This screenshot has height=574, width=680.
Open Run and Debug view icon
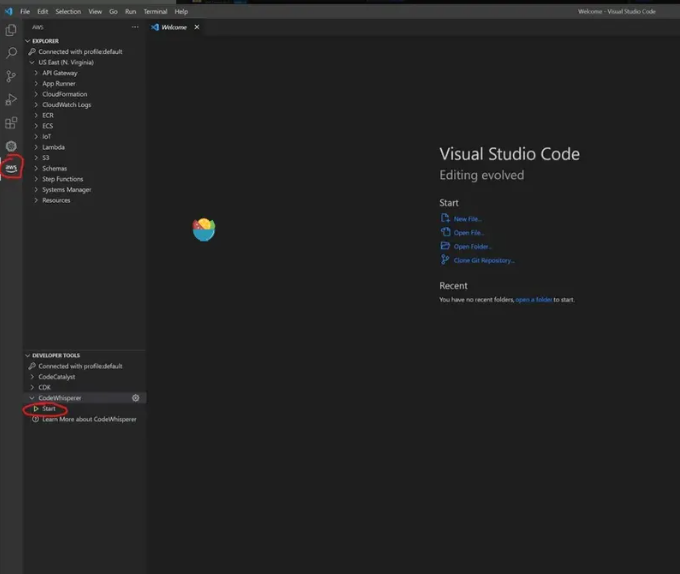(11, 99)
